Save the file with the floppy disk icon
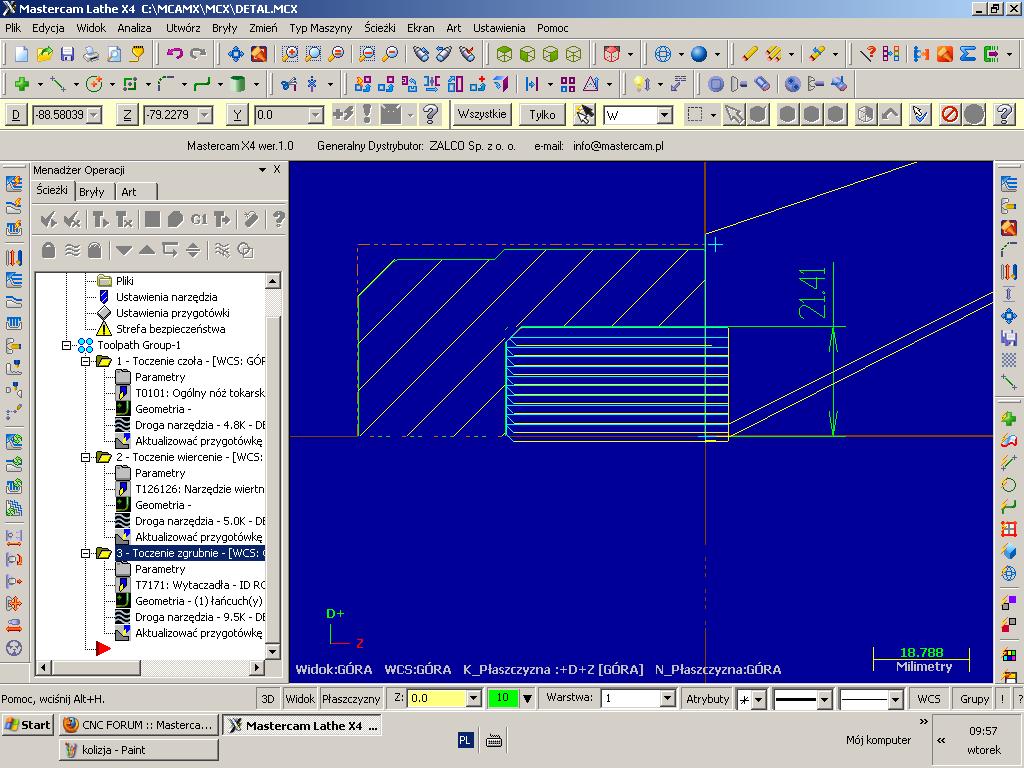The width and height of the screenshot is (1024, 768). point(67,54)
